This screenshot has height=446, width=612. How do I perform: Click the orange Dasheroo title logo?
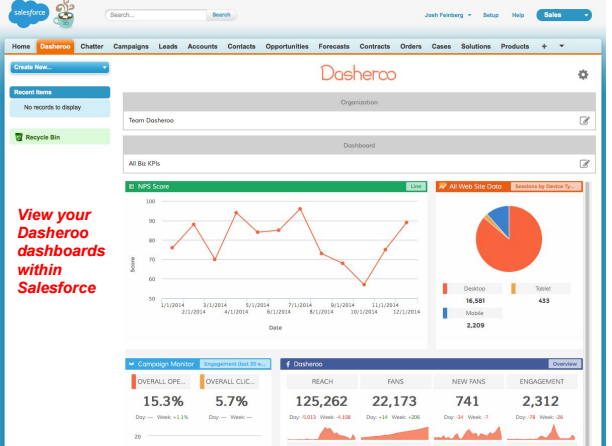(358, 73)
